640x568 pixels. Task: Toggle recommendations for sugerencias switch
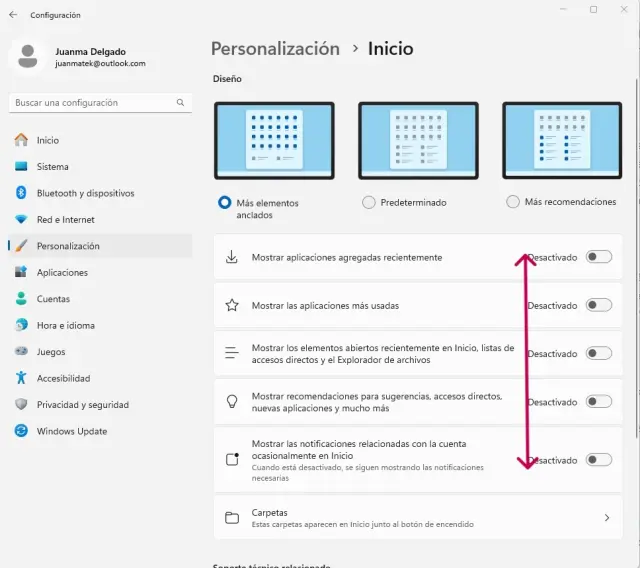click(598, 402)
